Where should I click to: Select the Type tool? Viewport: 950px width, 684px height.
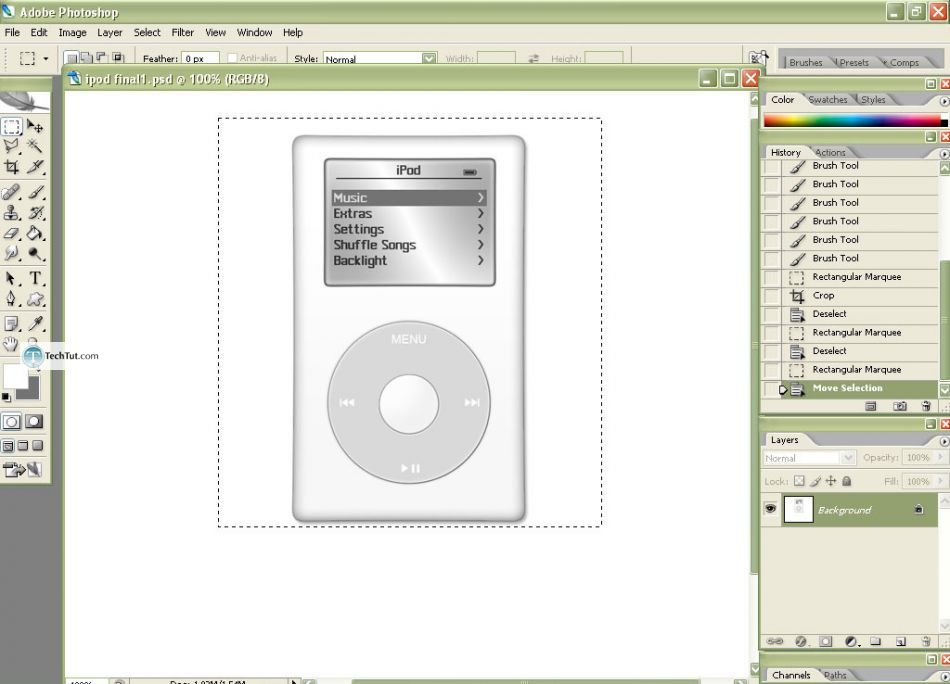click(35, 279)
